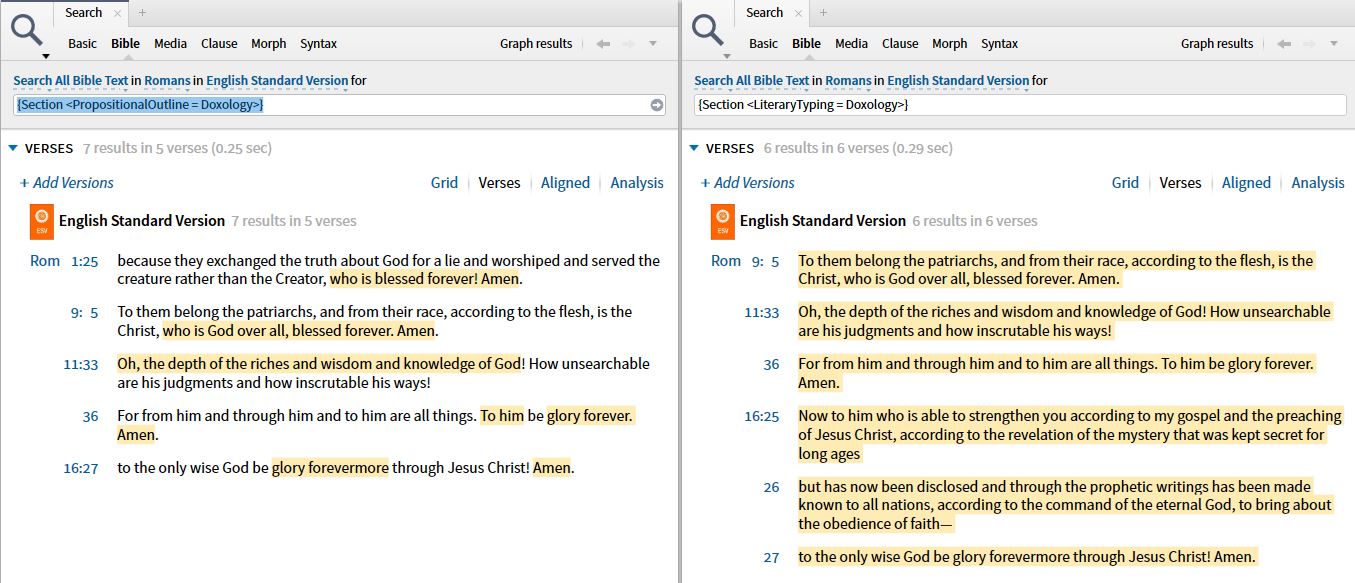Select Clause search type in right panel

[x=900, y=44]
